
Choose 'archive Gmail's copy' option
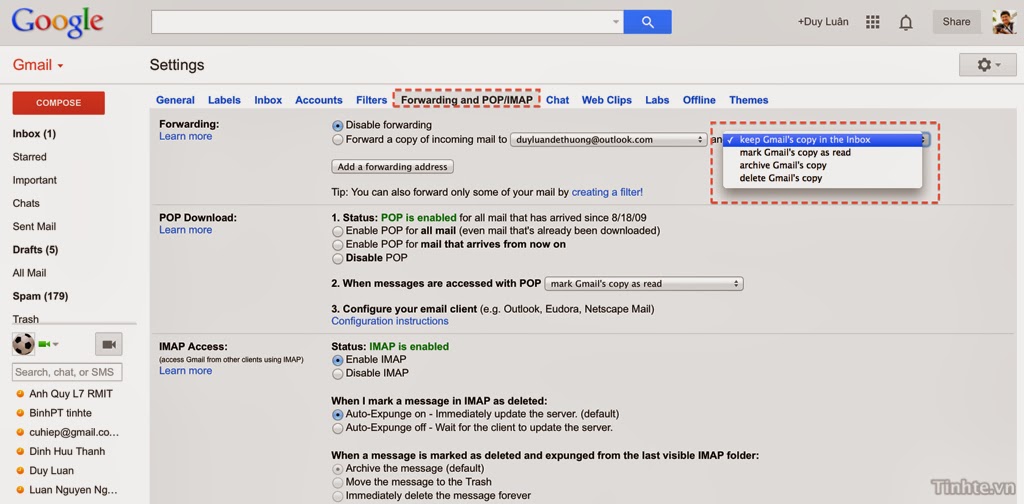click(x=822, y=165)
